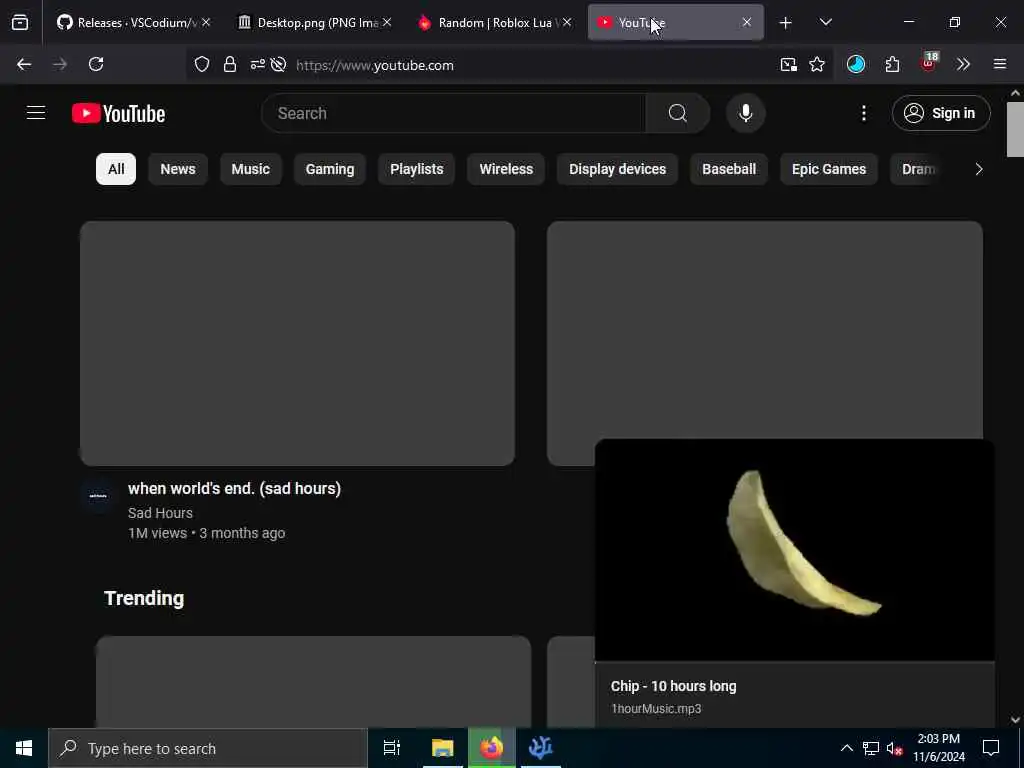Open a new browser tab

(785, 23)
